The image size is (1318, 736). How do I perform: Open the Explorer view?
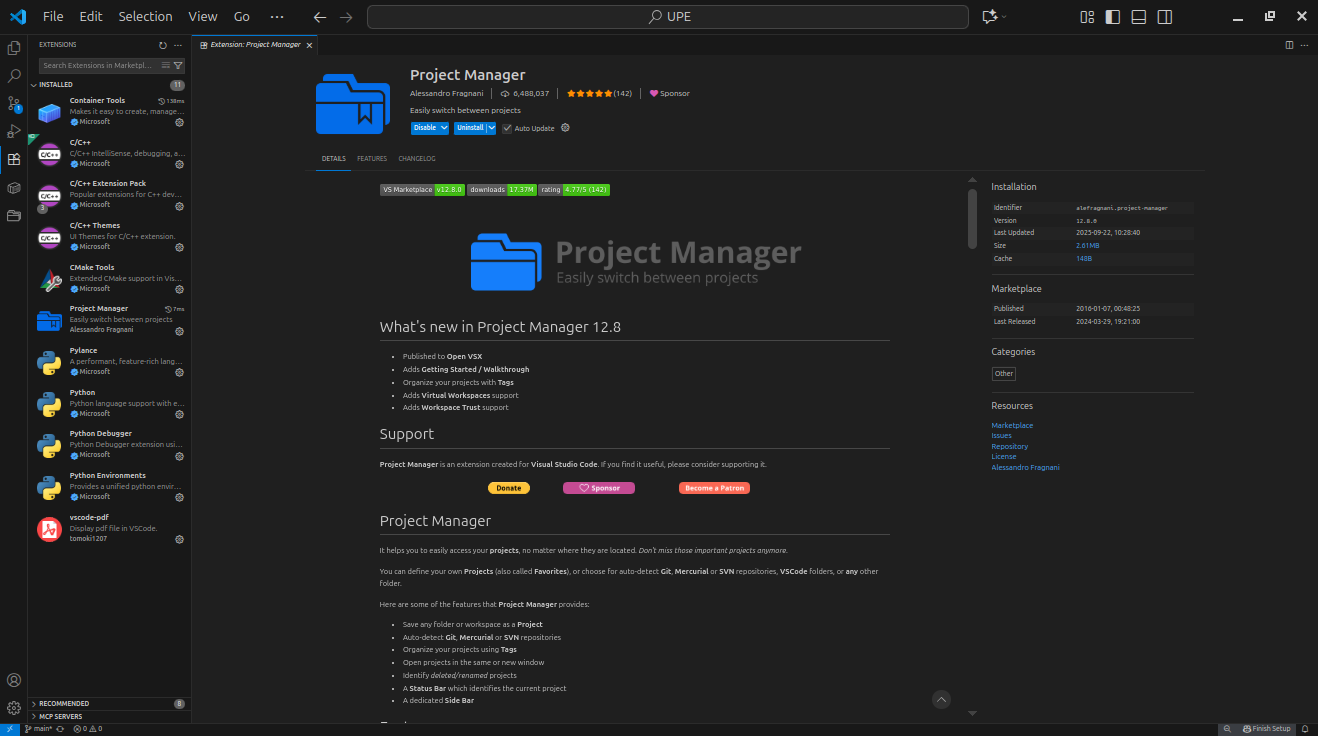[x=13, y=47]
